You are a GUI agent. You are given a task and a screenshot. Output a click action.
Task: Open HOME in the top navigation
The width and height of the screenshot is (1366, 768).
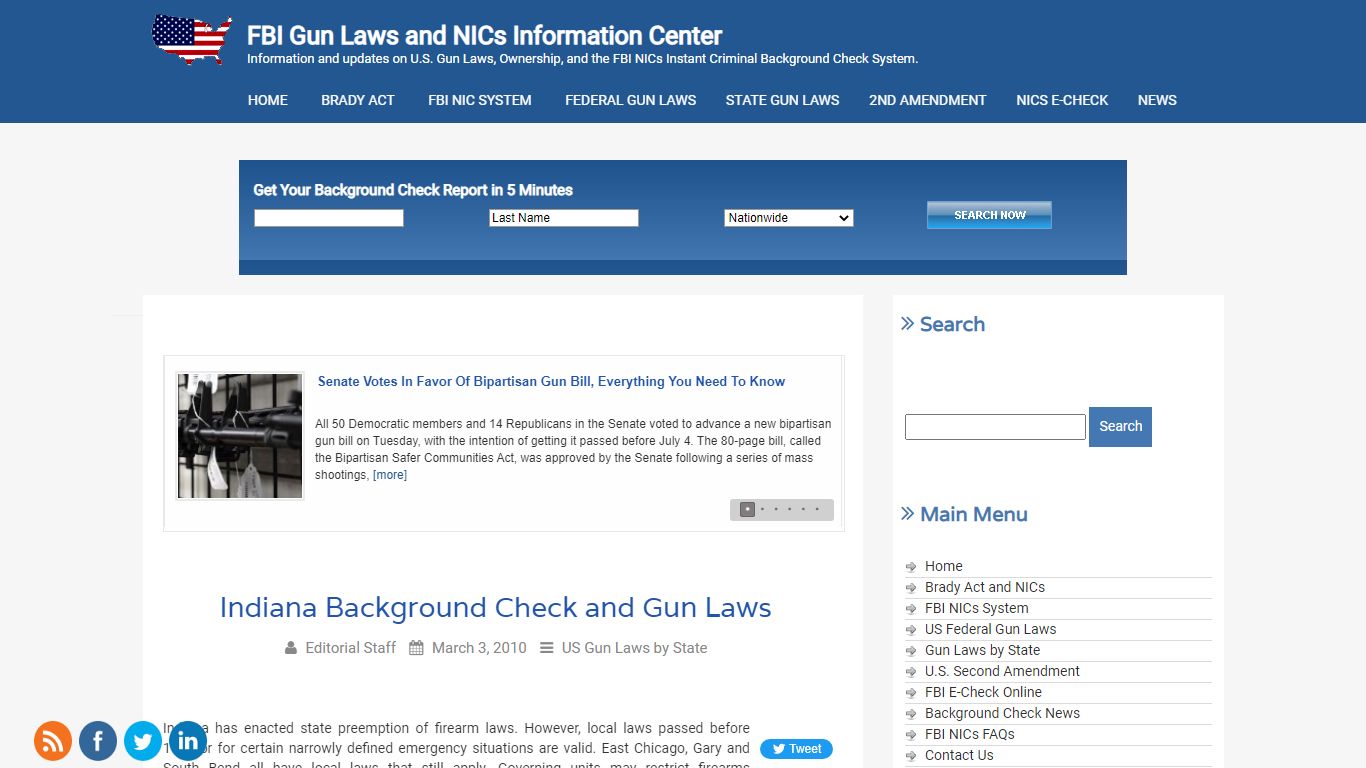268,100
